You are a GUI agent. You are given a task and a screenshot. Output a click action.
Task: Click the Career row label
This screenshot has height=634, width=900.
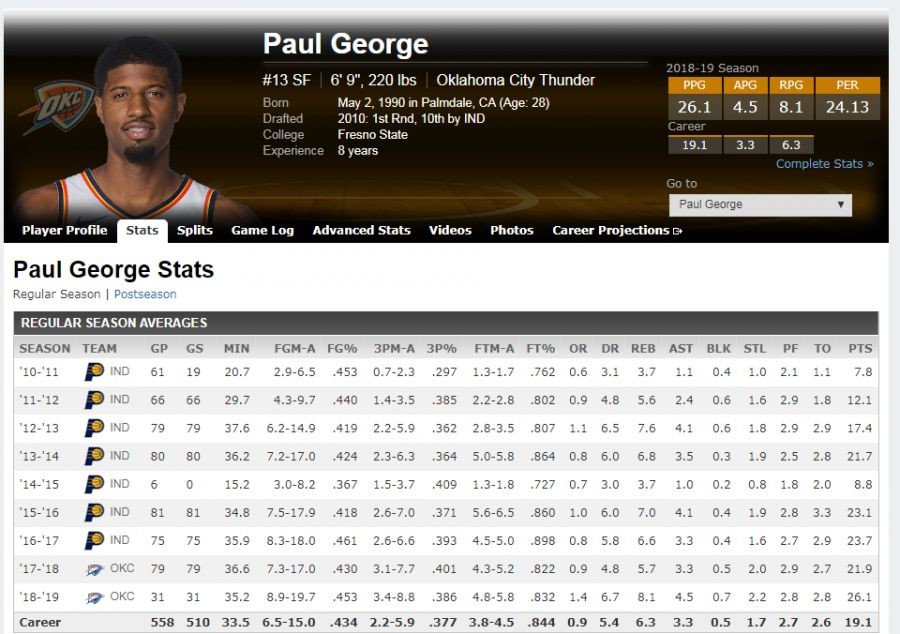(40, 623)
